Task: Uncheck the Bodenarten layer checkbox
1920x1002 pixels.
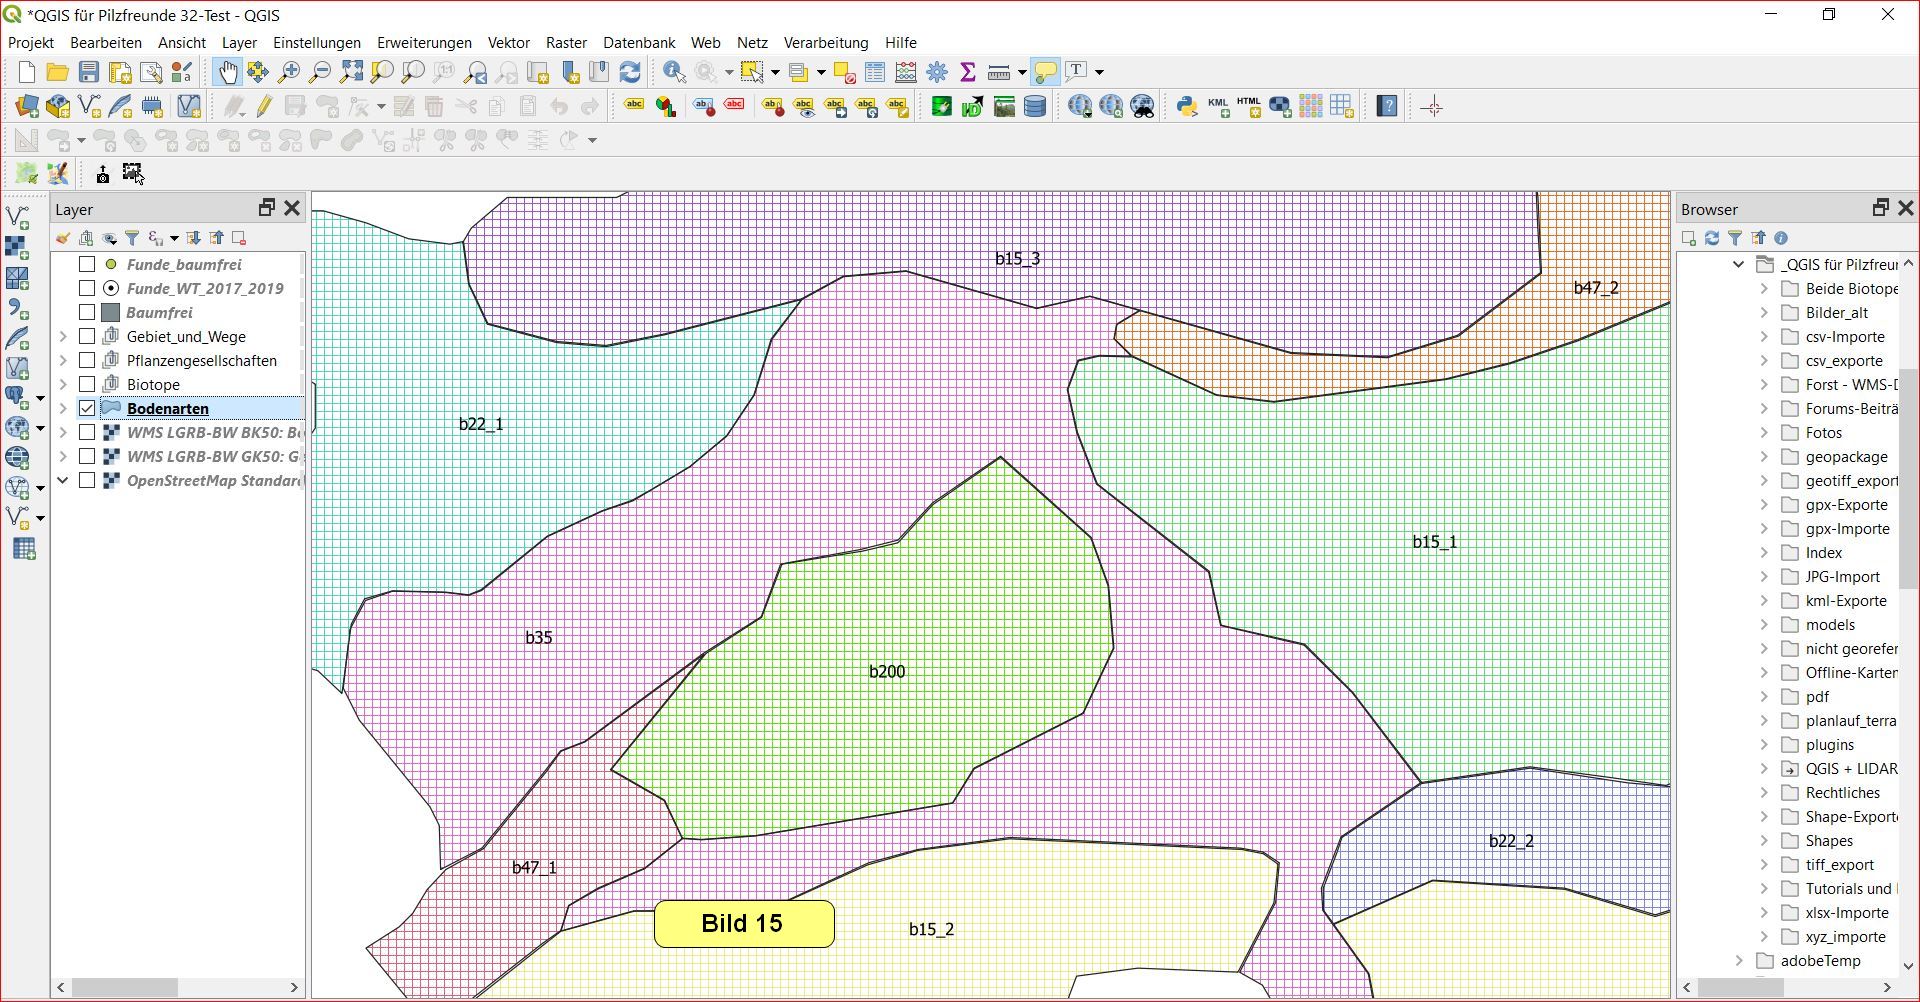Action: (x=87, y=408)
